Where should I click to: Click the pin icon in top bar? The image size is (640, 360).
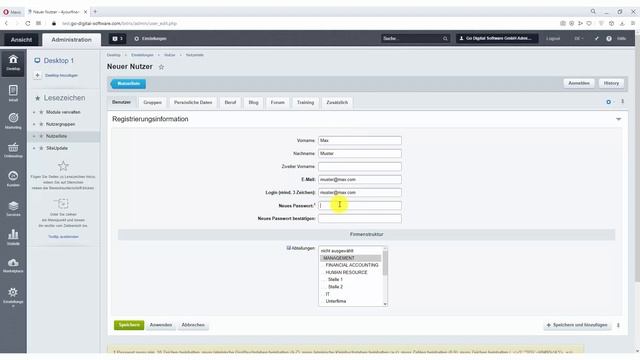[x=596, y=38]
